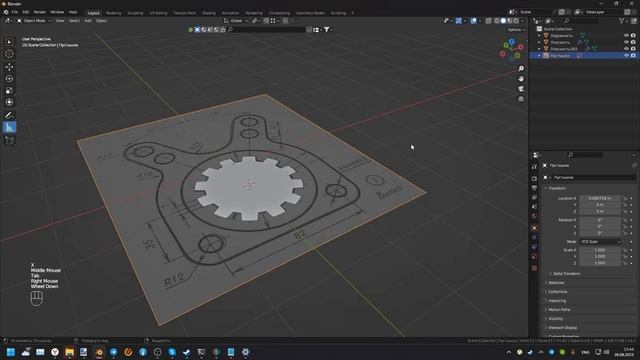
Task: Open the Texture properties tab icon
Action: [534, 268]
